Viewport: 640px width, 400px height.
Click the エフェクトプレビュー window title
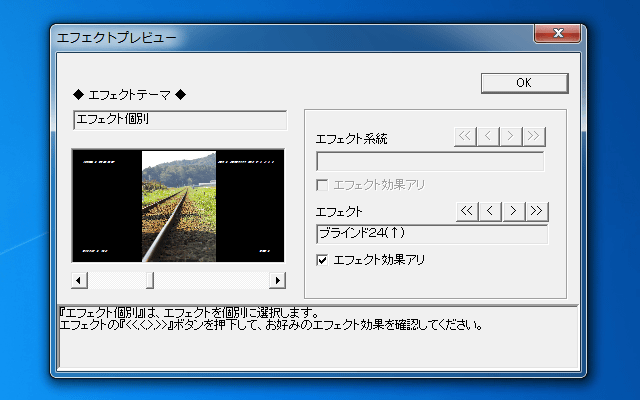(x=117, y=38)
